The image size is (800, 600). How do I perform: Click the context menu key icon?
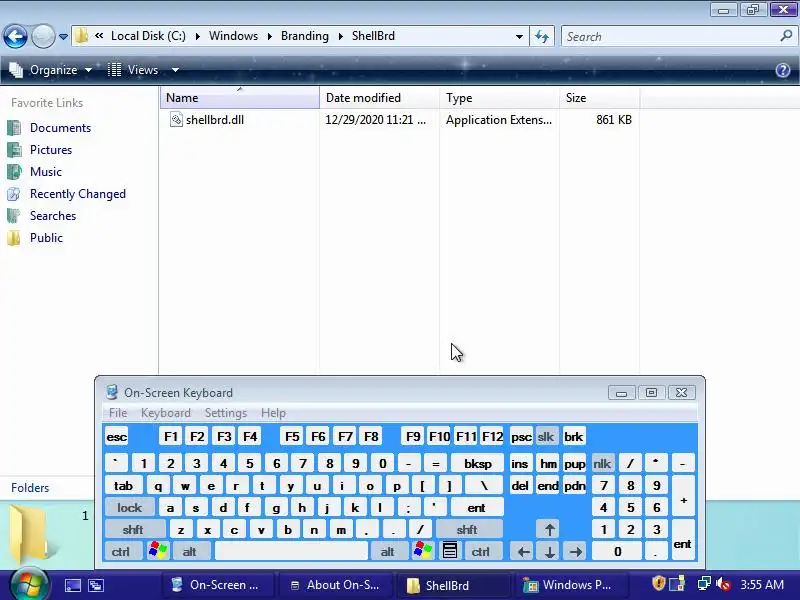(x=449, y=552)
